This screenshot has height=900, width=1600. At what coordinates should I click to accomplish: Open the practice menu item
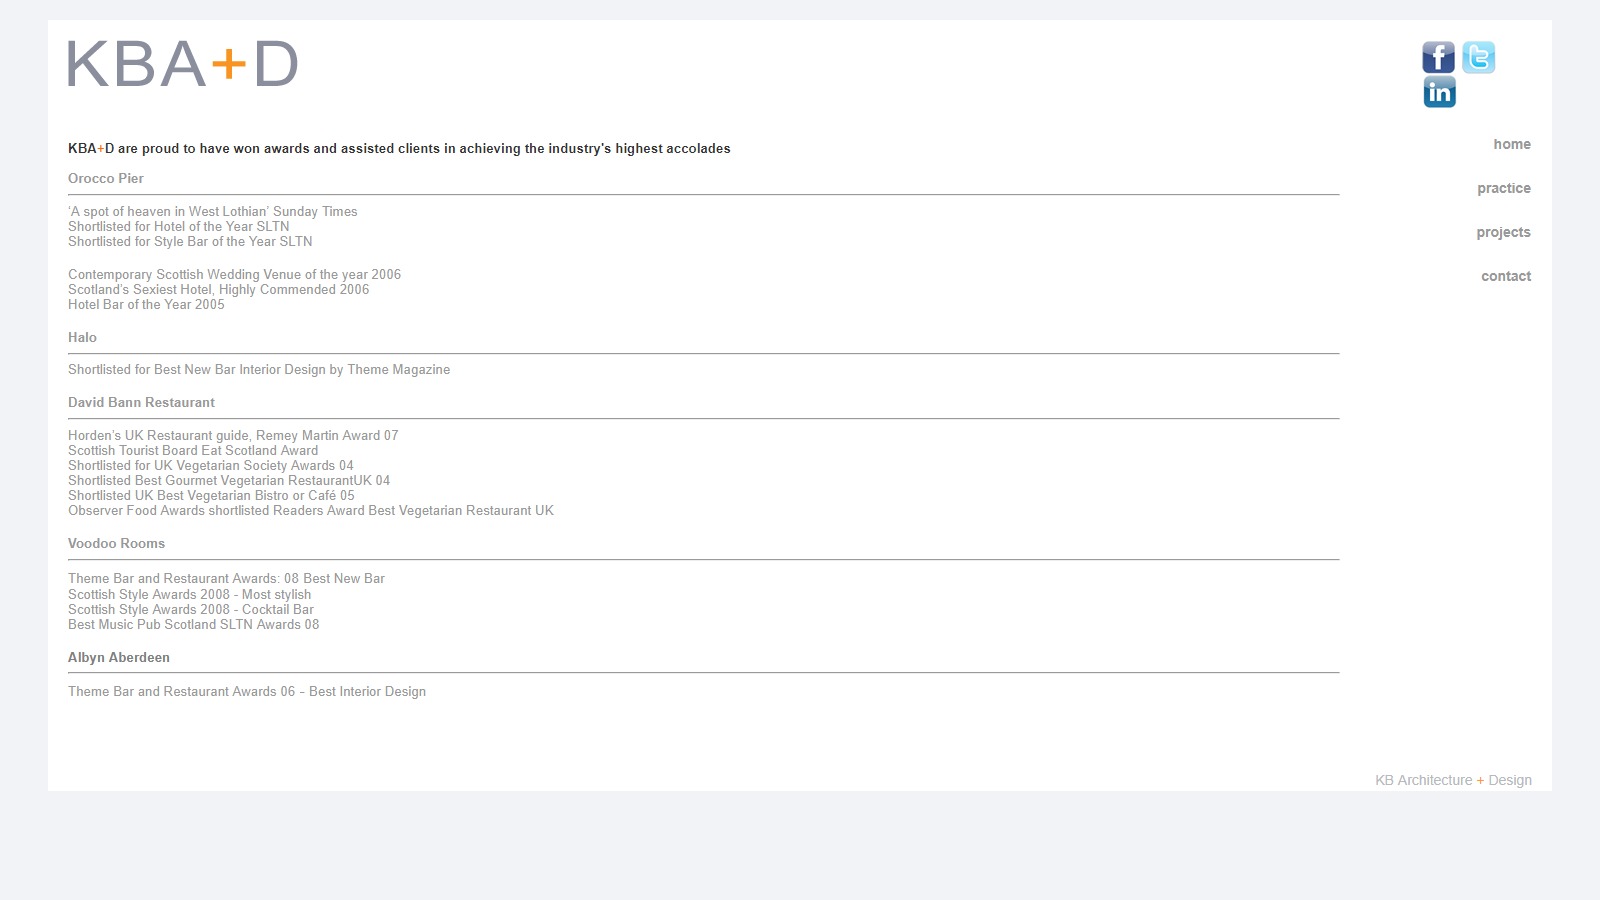tap(1504, 188)
